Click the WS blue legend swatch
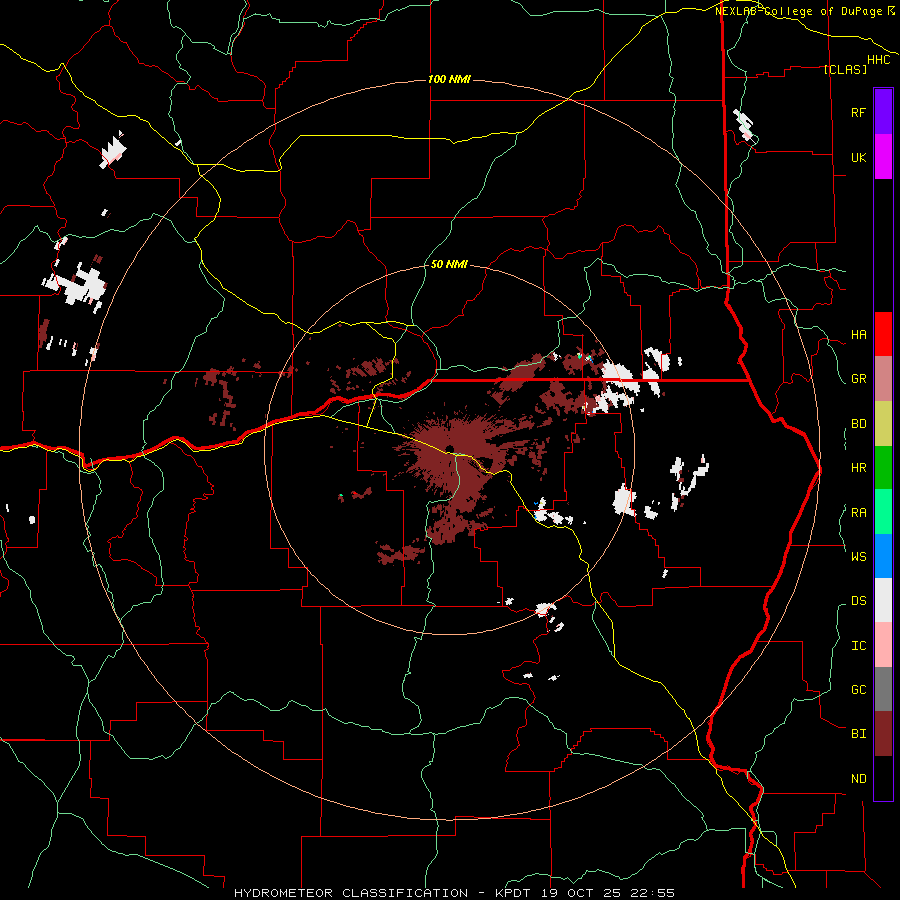Screen dimensions: 900x900 tap(883, 556)
